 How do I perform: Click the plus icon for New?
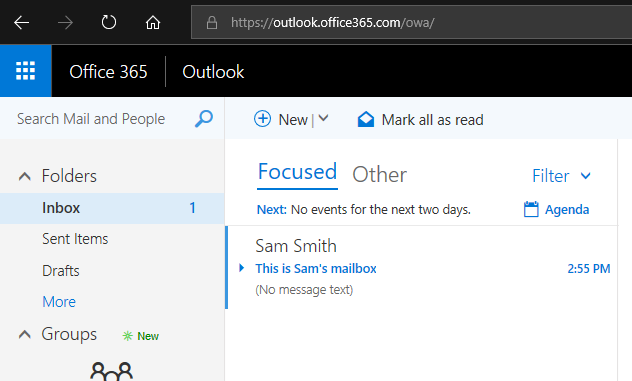point(262,119)
